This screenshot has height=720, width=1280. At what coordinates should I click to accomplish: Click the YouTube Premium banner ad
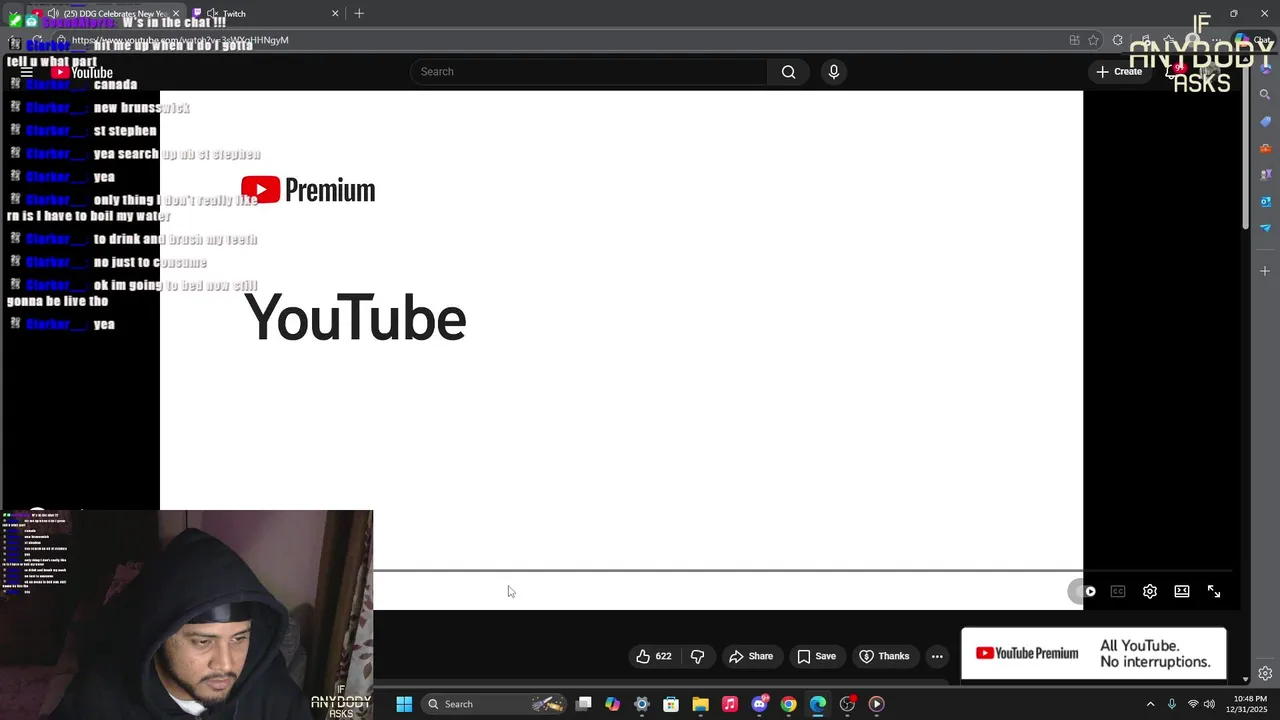(x=1094, y=654)
